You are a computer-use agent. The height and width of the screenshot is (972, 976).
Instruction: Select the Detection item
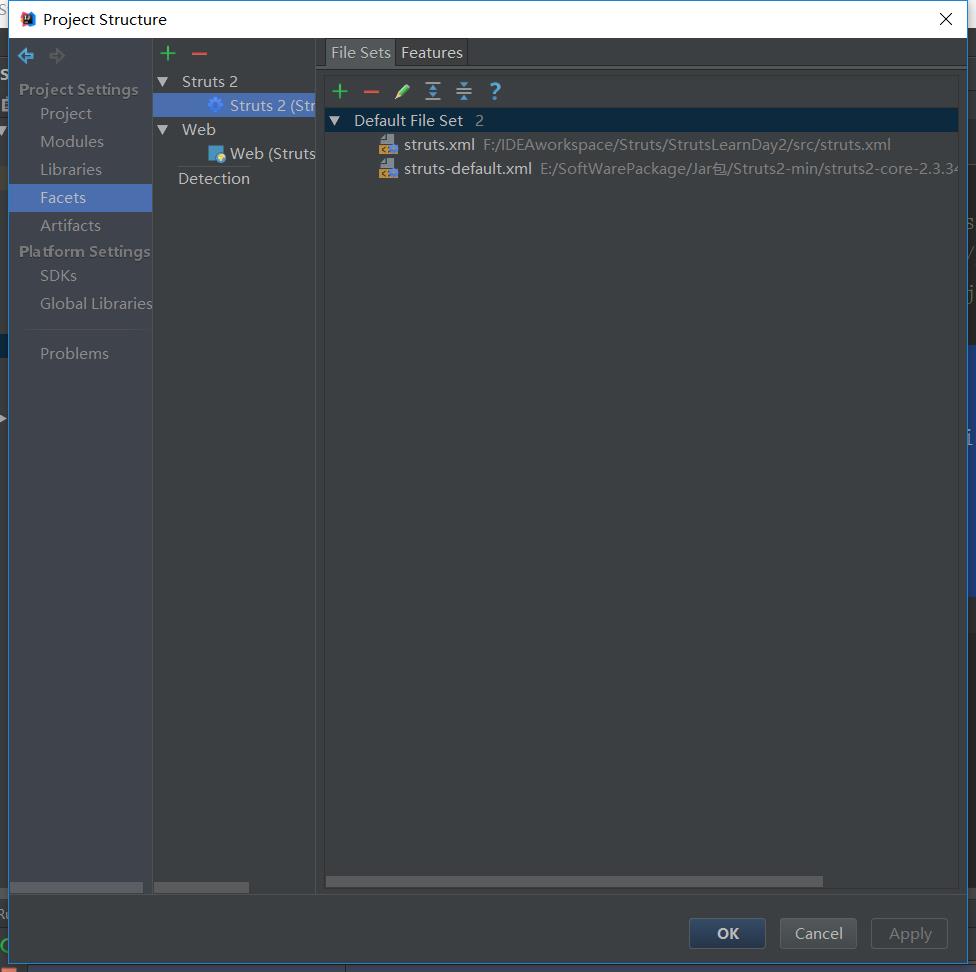click(x=214, y=179)
